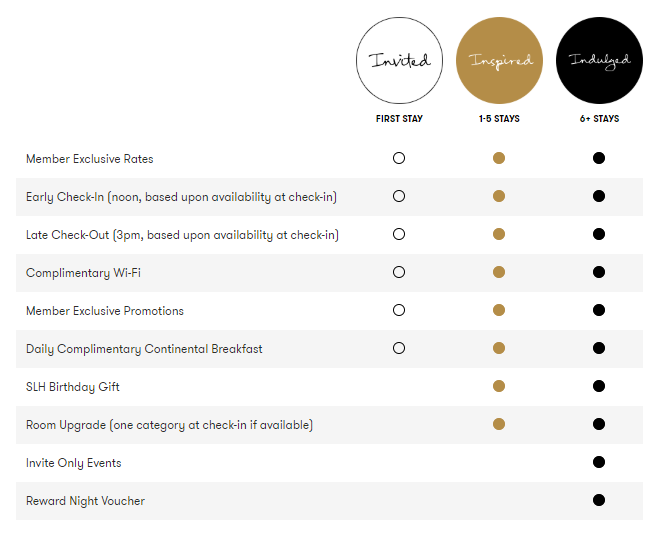
Task: Select the 6+ STAYS column label
Action: tap(599, 119)
